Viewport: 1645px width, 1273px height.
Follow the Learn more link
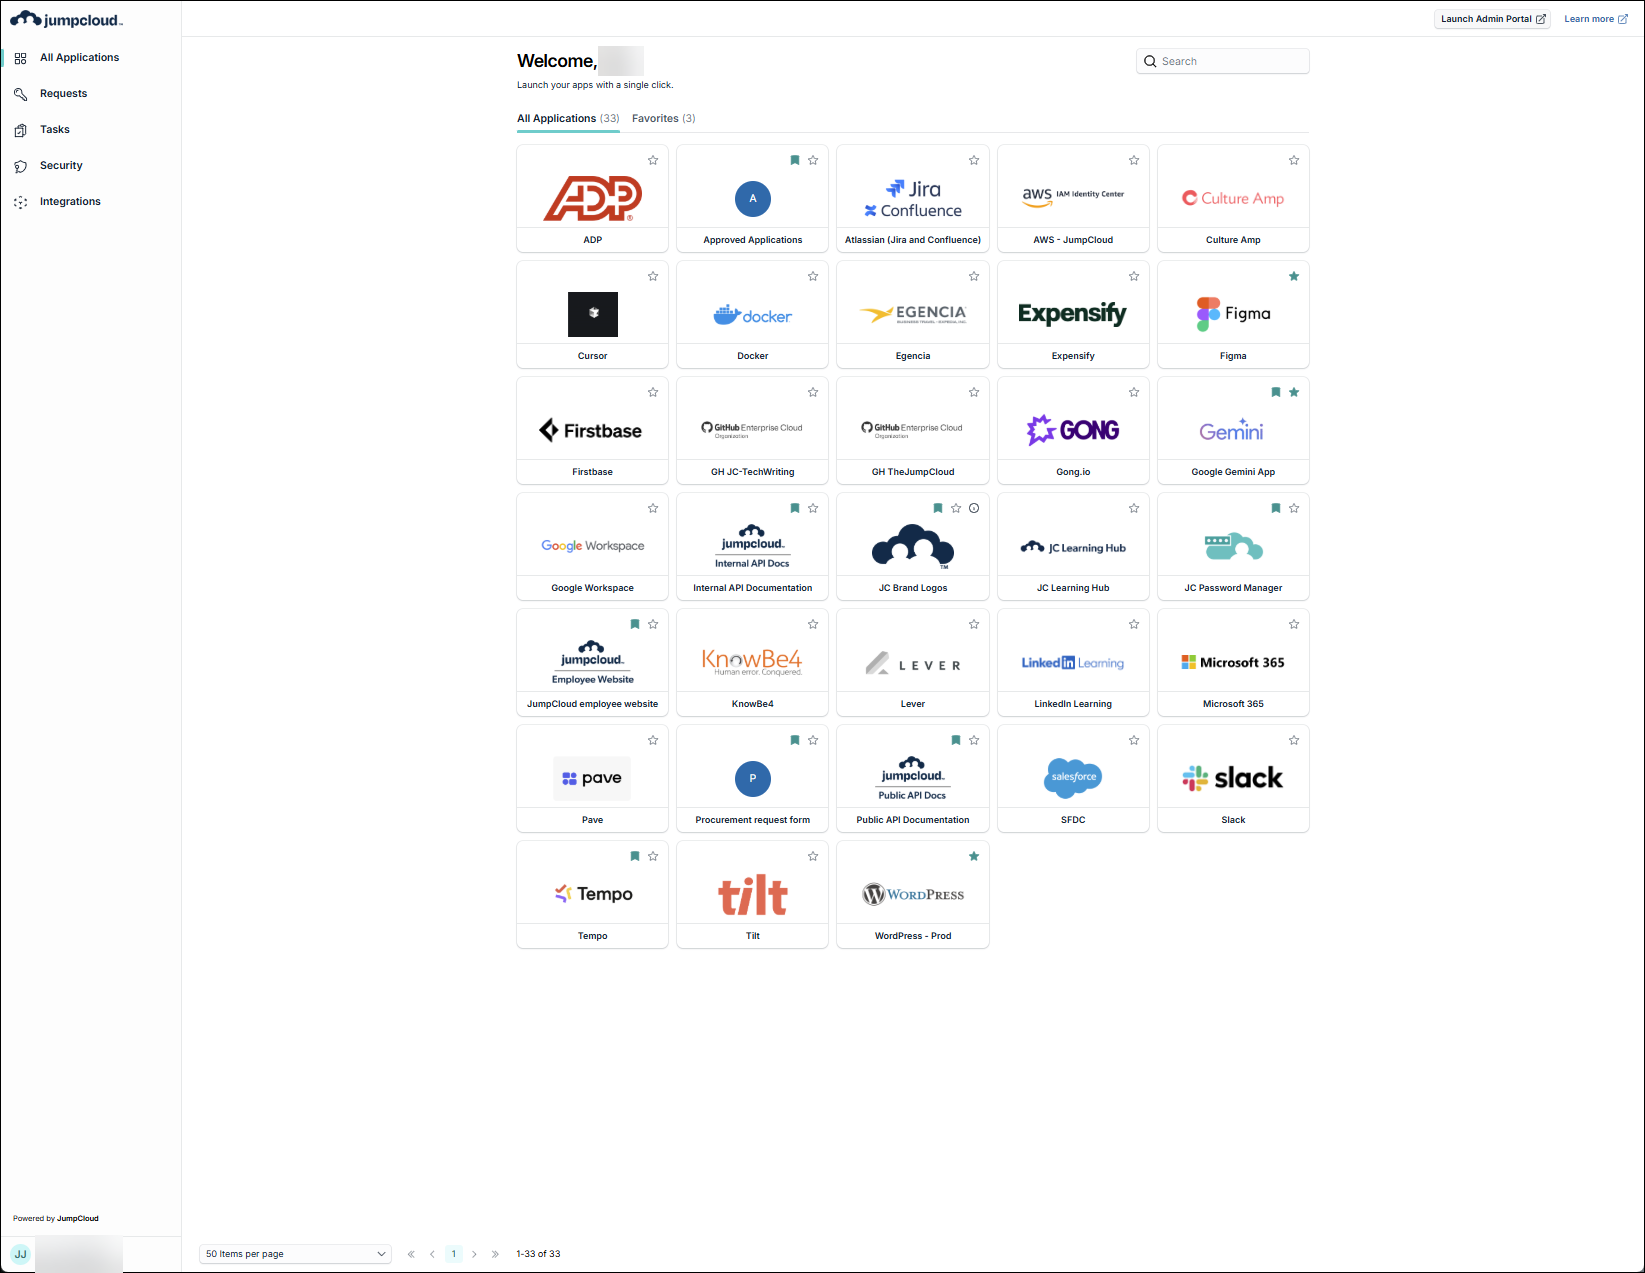pyautogui.click(x=1596, y=19)
